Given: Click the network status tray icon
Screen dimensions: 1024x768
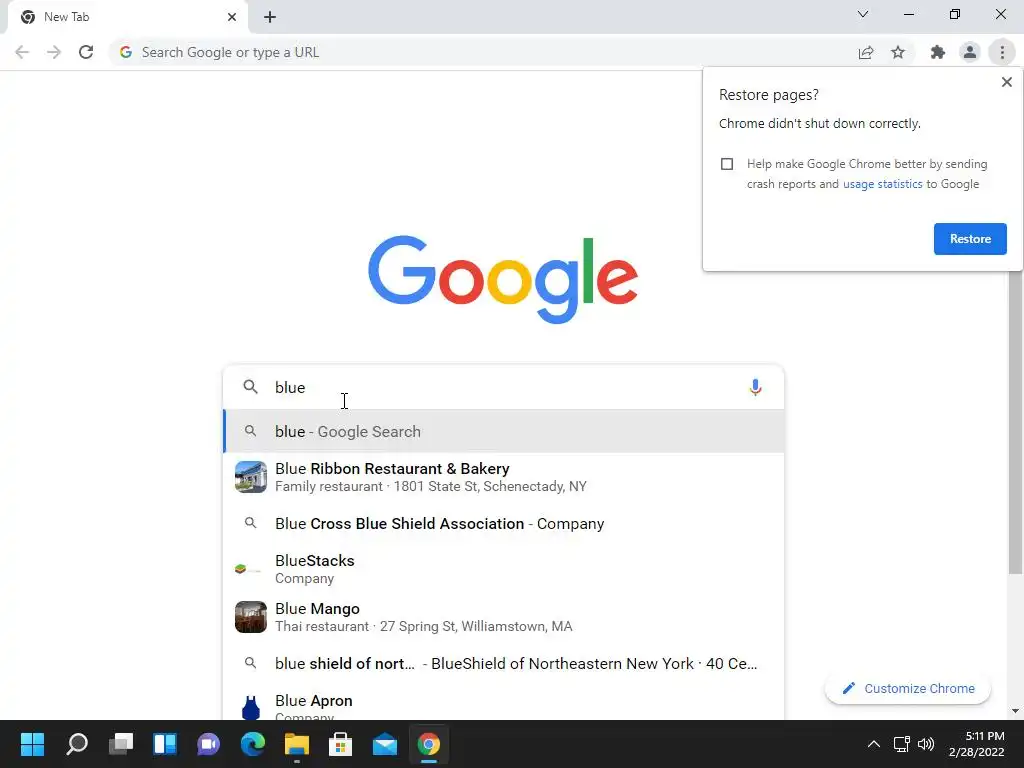Looking at the screenshot, I should [x=902, y=744].
